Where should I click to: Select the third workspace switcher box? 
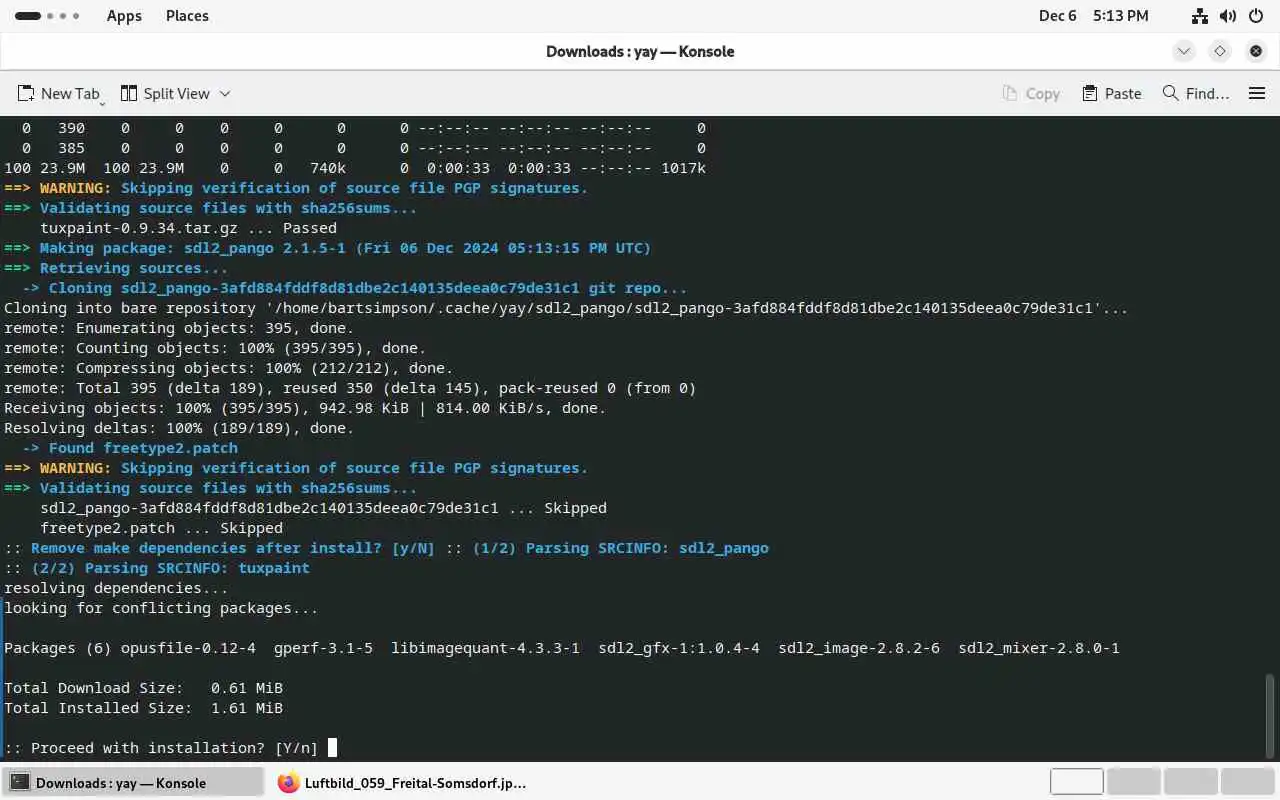coord(1190,782)
